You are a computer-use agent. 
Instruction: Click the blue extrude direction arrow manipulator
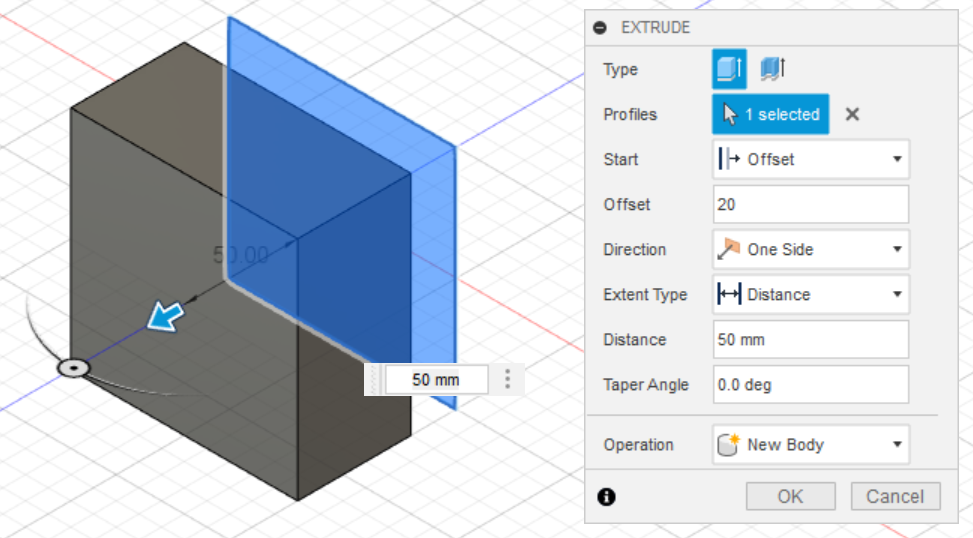[165, 316]
